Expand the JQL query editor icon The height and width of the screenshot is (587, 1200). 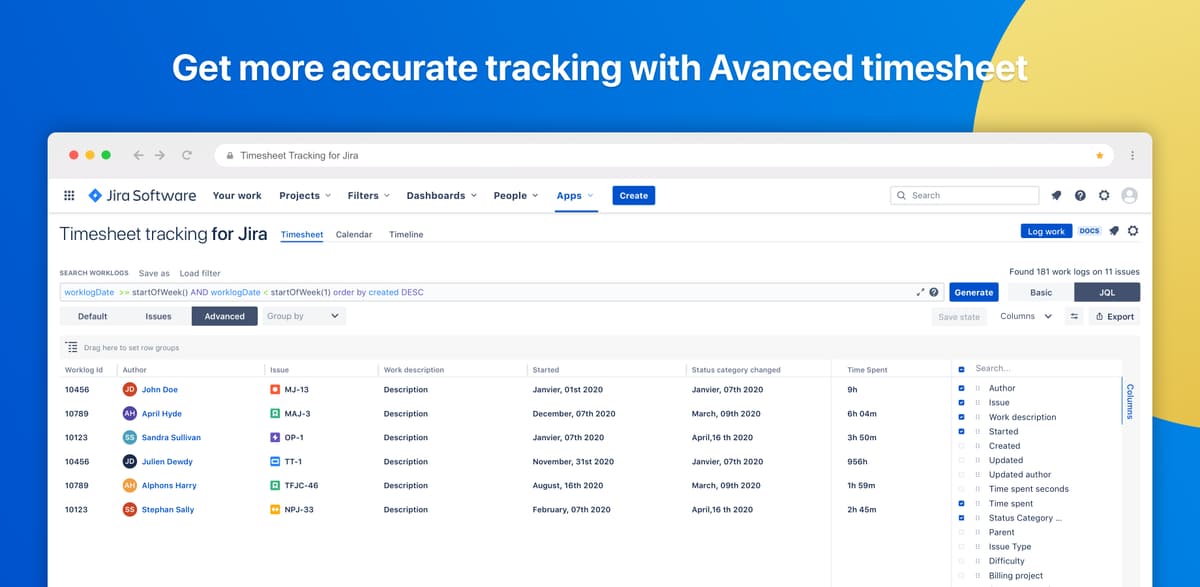click(x=920, y=292)
